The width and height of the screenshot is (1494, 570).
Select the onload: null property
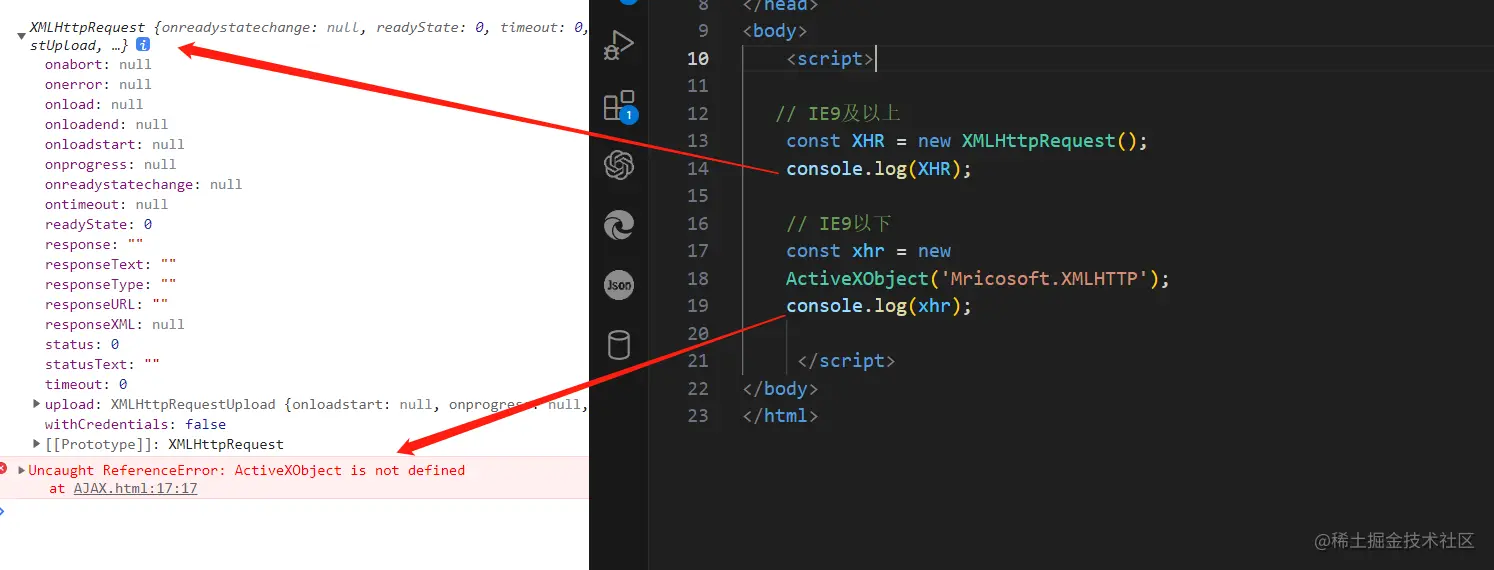point(94,104)
